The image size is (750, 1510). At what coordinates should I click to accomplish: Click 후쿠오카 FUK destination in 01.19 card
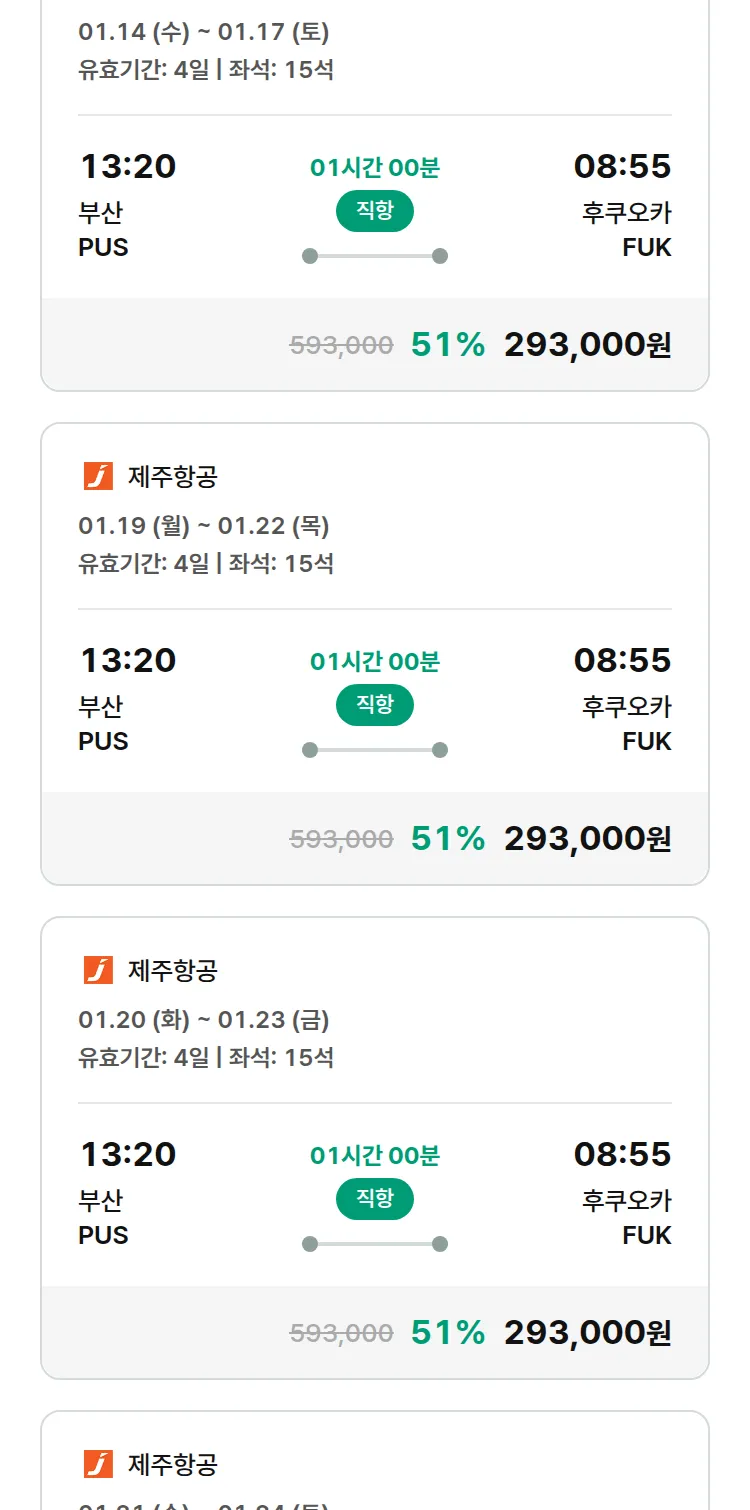click(x=627, y=724)
